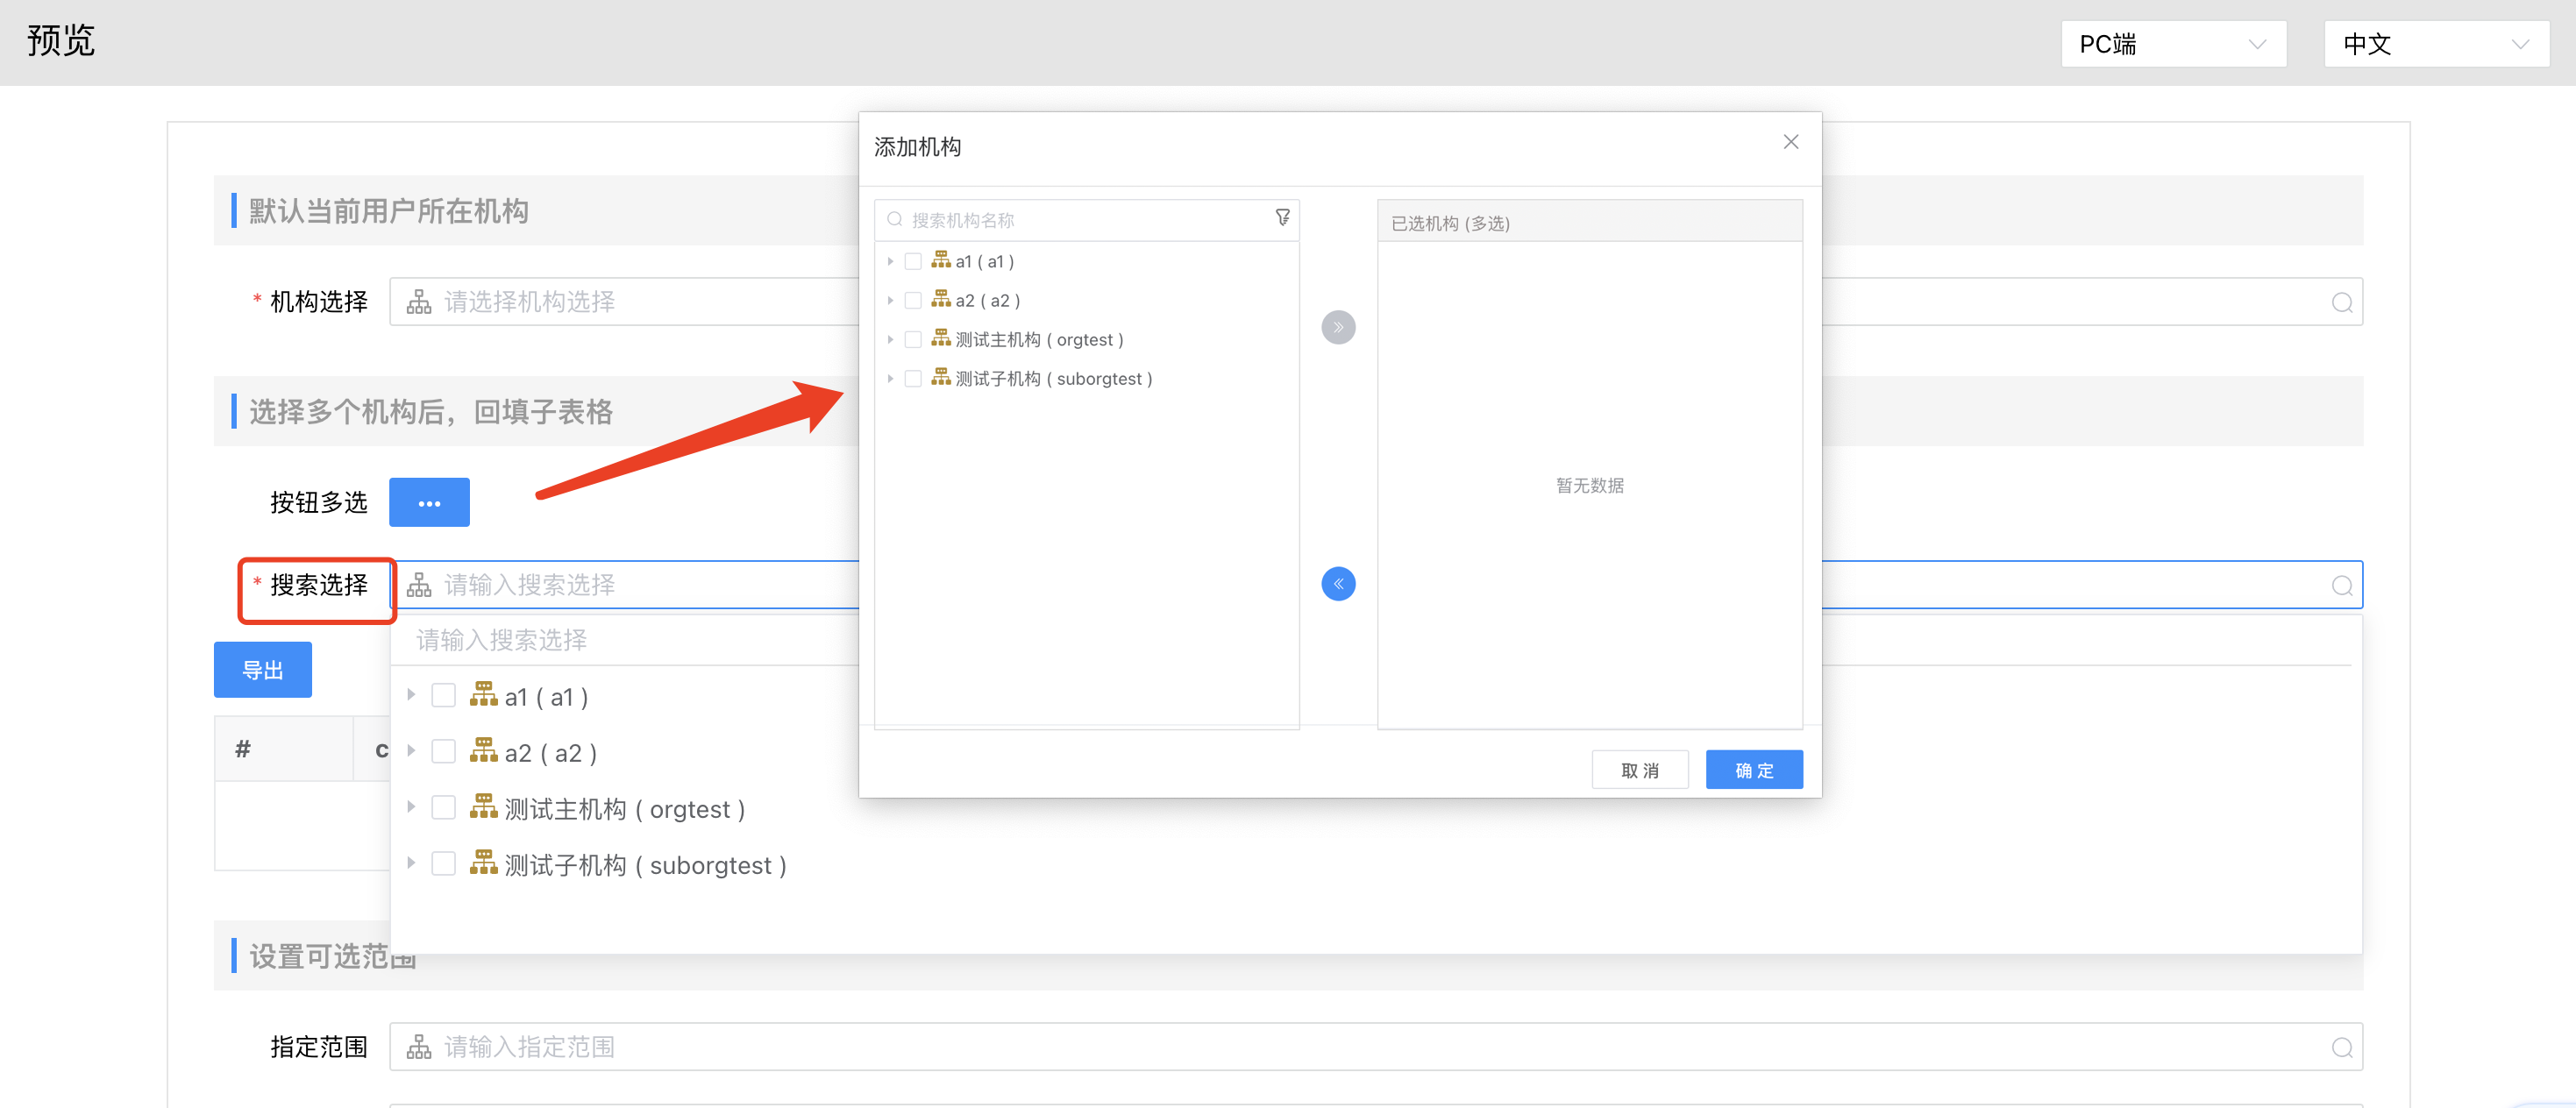
Task: Open the 中文 language dropdown
Action: 2435,45
